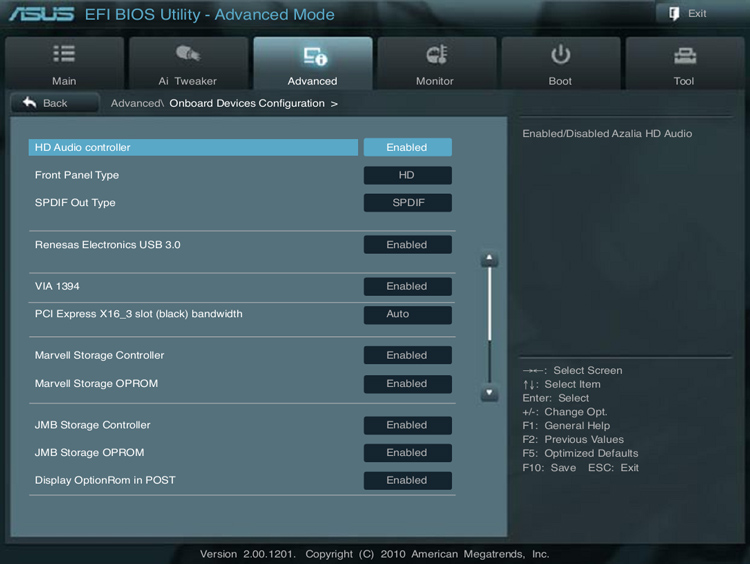
Task: Select Renesas Electronics USB 3.0 label
Action: (x=108, y=245)
